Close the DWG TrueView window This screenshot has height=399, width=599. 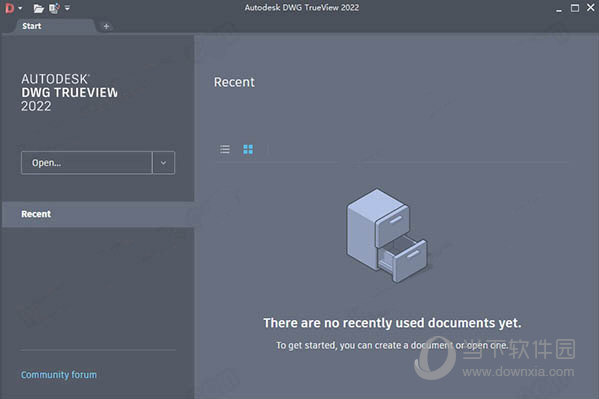click(591, 8)
